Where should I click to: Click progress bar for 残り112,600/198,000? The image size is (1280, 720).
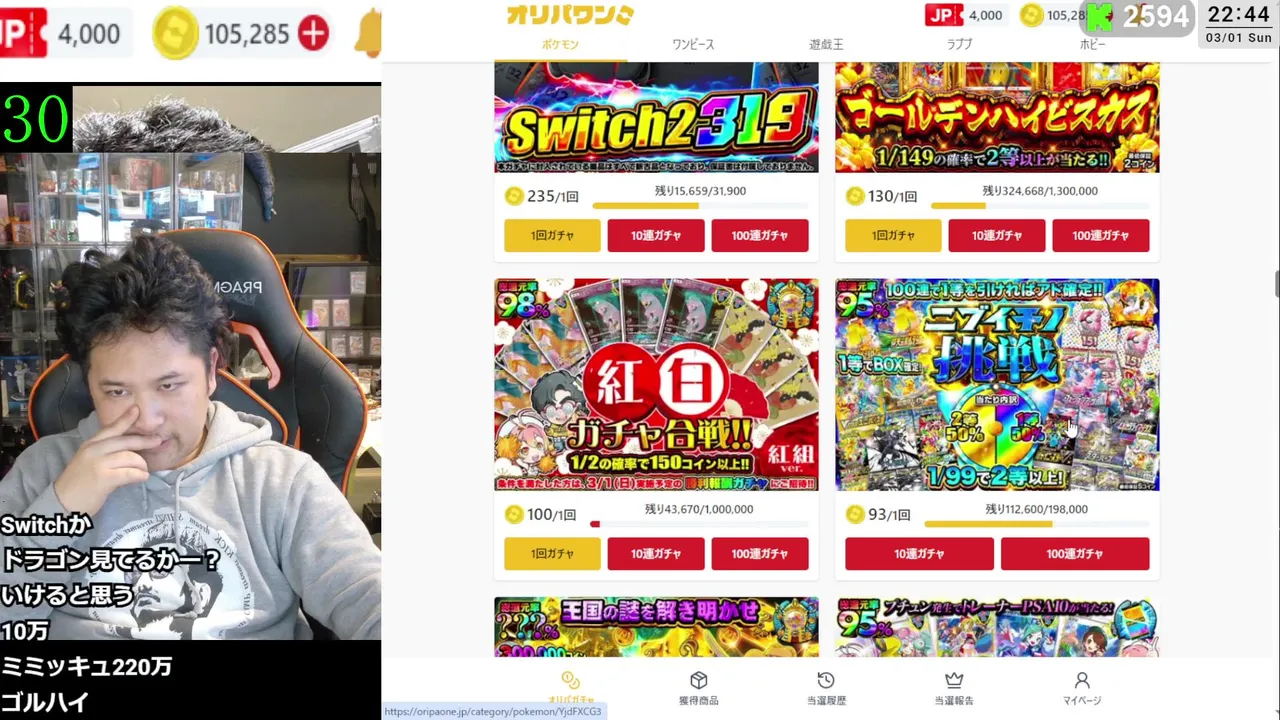[x=1036, y=524]
